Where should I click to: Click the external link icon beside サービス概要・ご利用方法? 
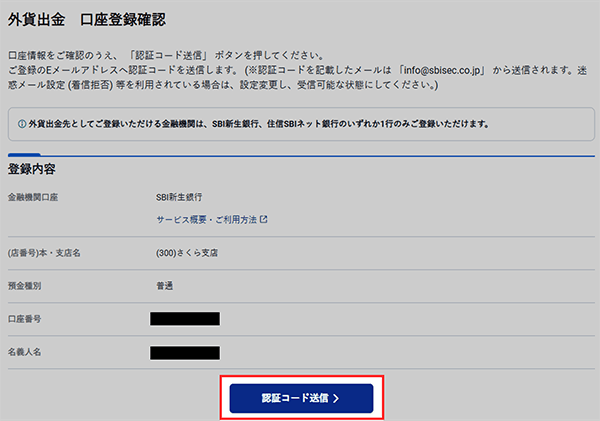point(264,219)
